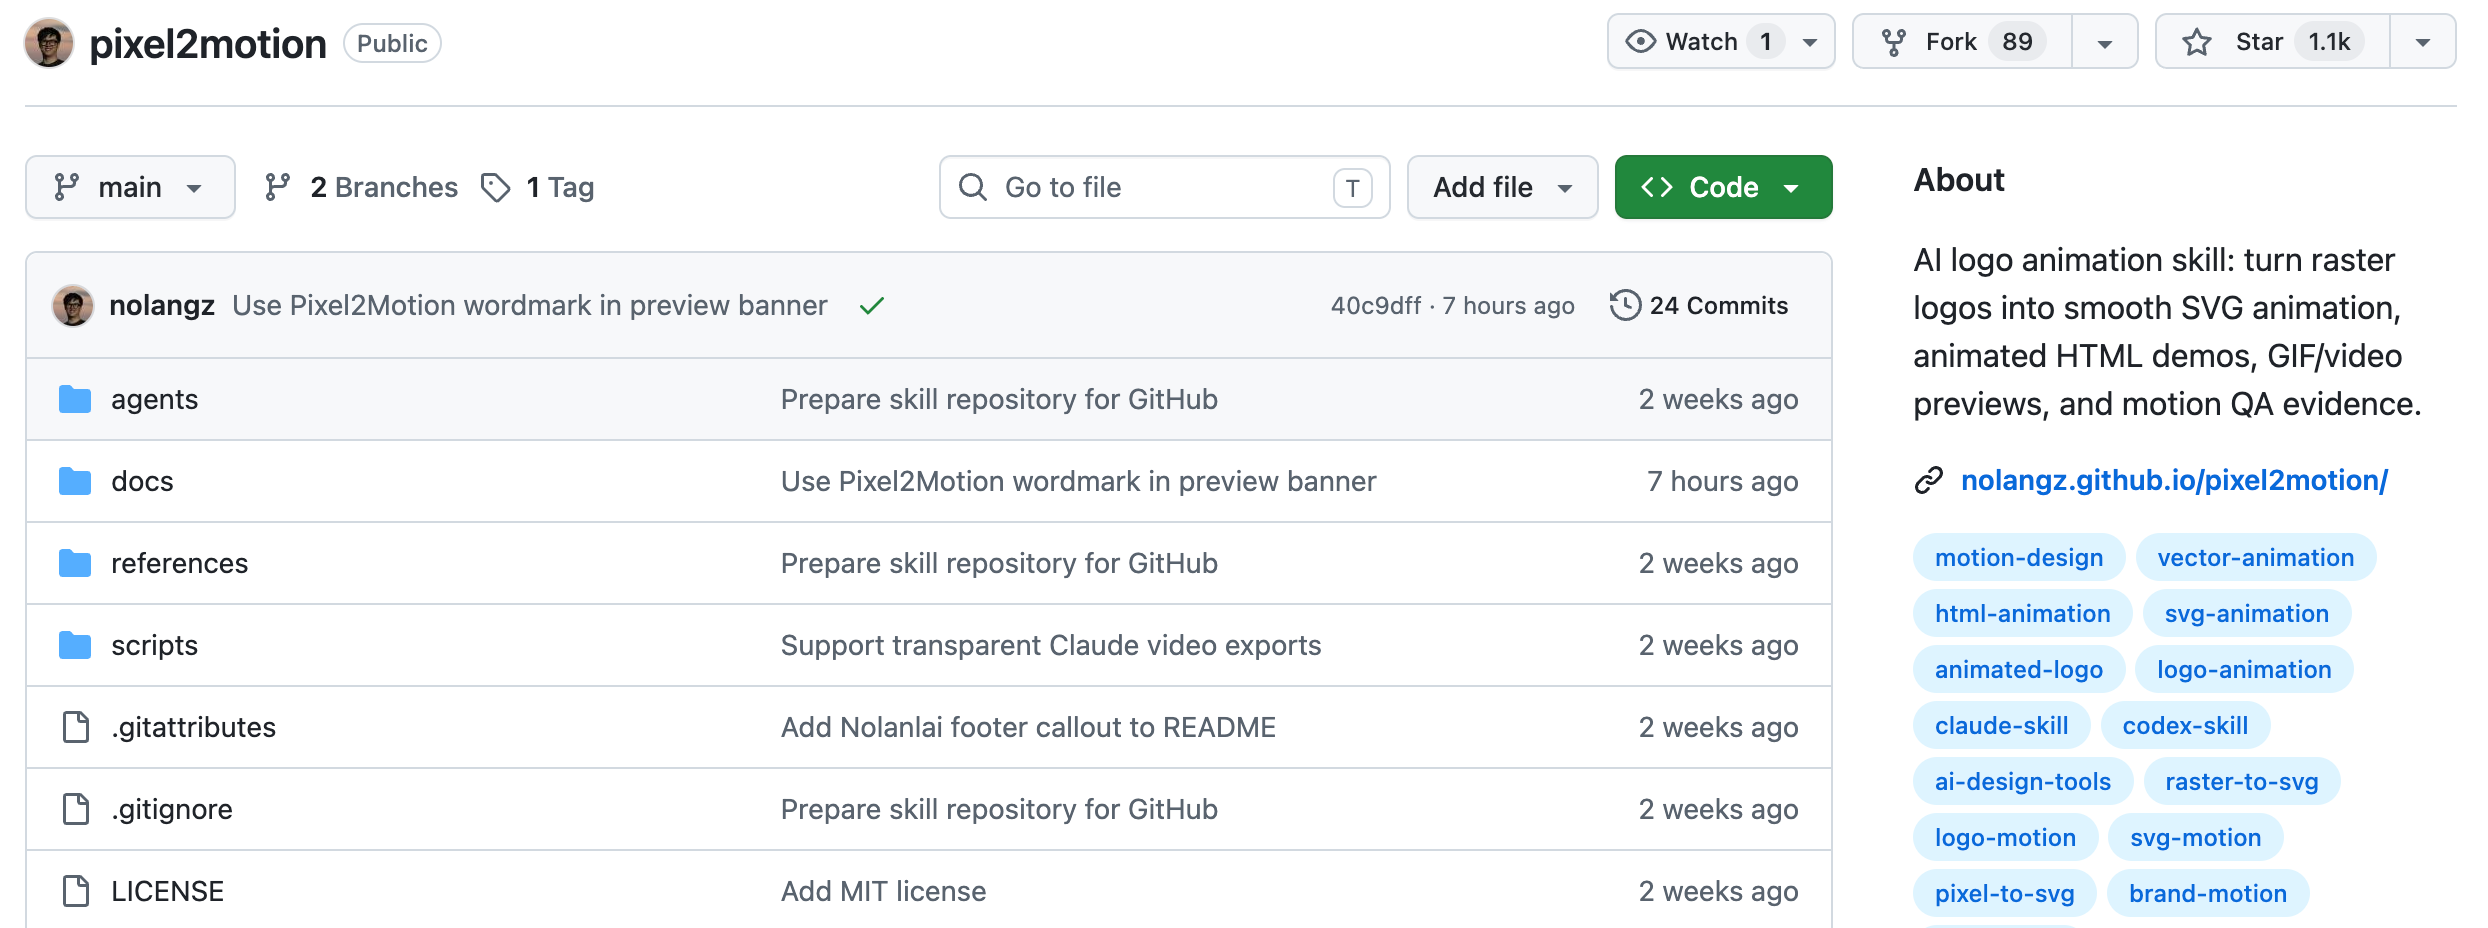Open commit hash 40c9dff
Screen dimensions: 2488x928
click(x=1375, y=305)
